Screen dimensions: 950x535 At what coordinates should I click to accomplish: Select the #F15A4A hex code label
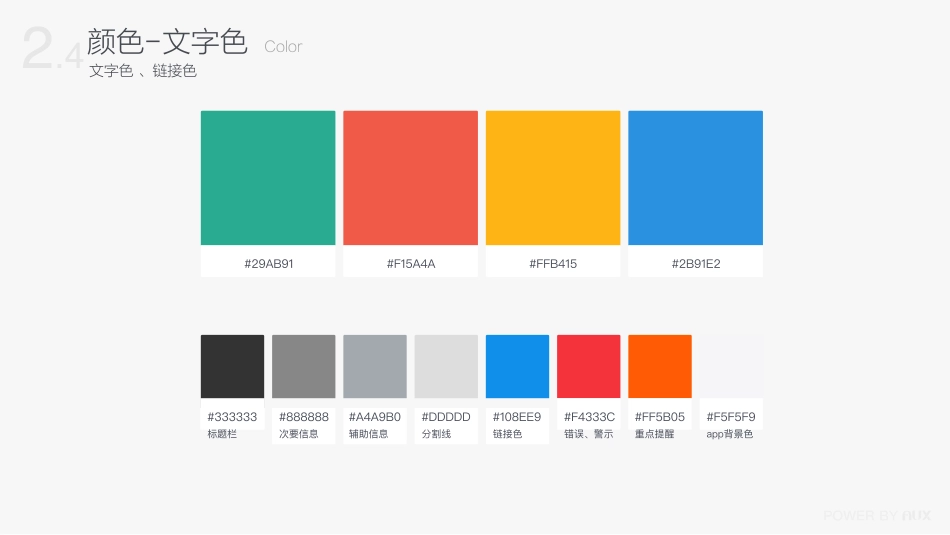point(410,264)
